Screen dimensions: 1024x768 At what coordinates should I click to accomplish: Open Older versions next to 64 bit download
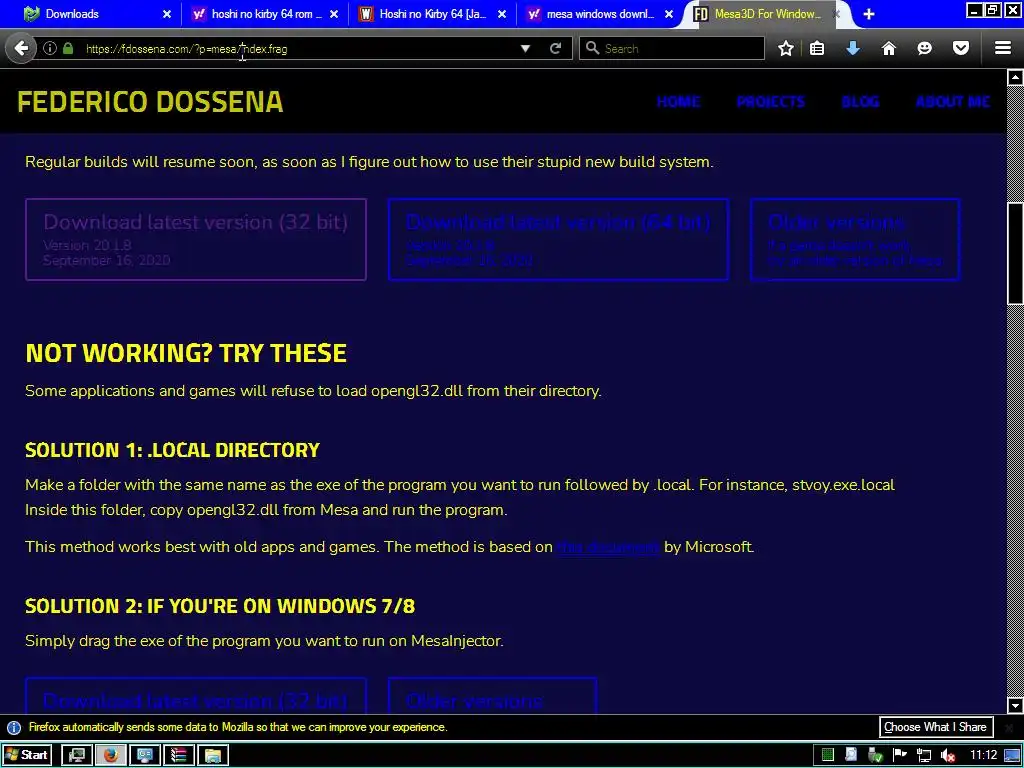855,239
